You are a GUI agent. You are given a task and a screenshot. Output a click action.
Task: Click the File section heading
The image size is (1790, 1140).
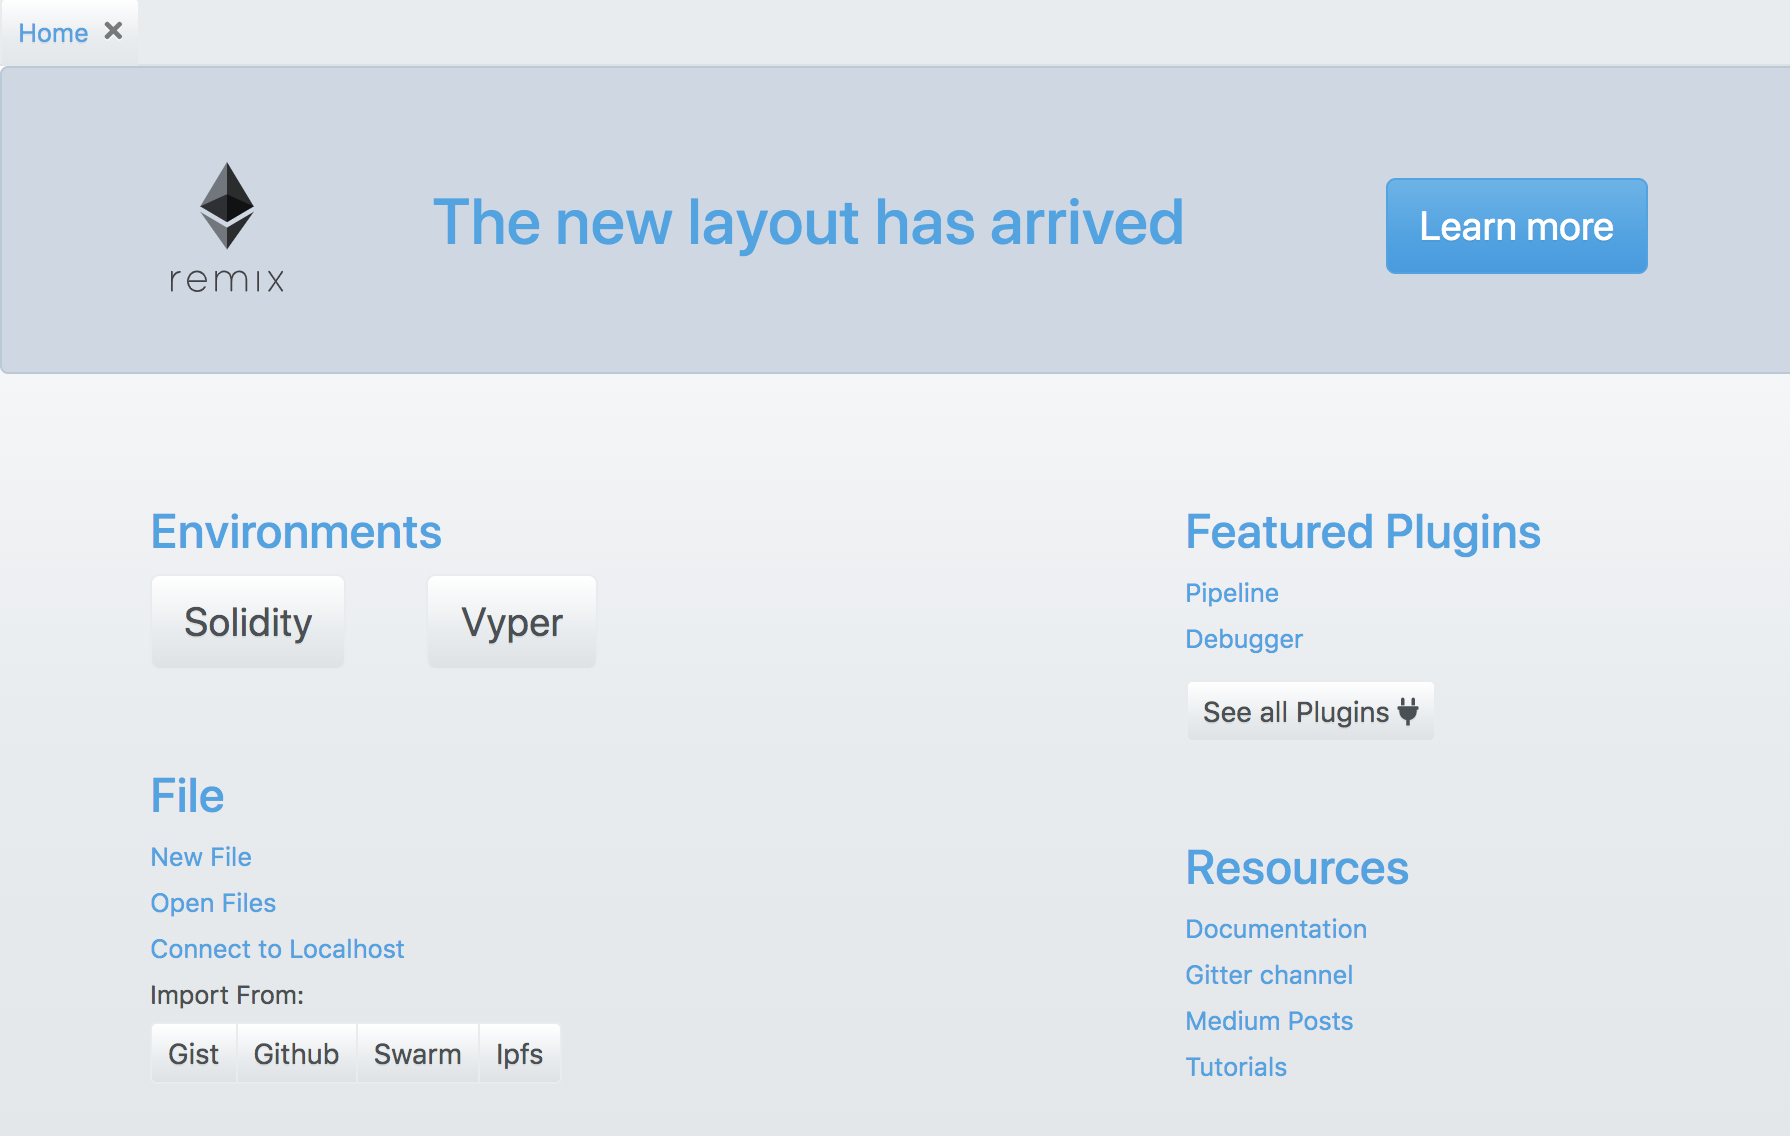[x=187, y=796]
